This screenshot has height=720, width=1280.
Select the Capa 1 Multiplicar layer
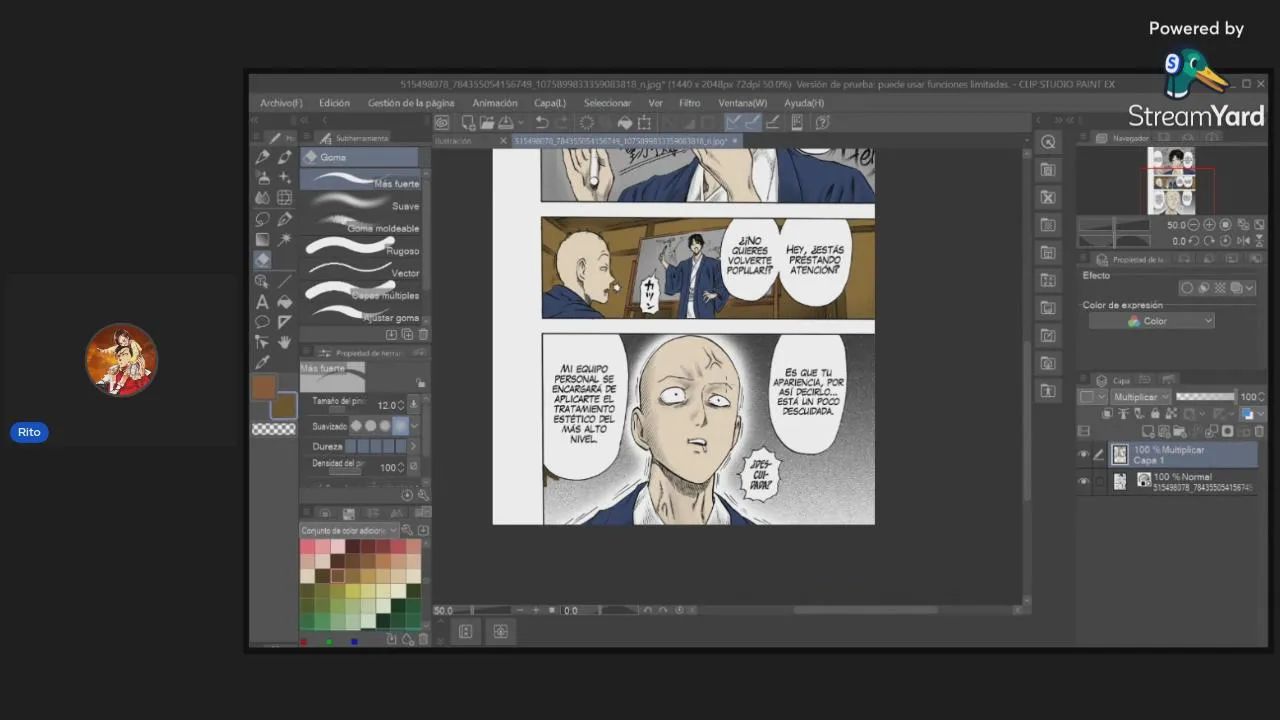tap(1182, 455)
